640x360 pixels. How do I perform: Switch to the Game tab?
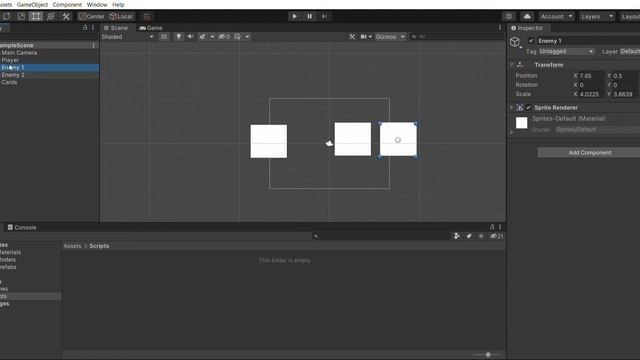click(x=151, y=28)
